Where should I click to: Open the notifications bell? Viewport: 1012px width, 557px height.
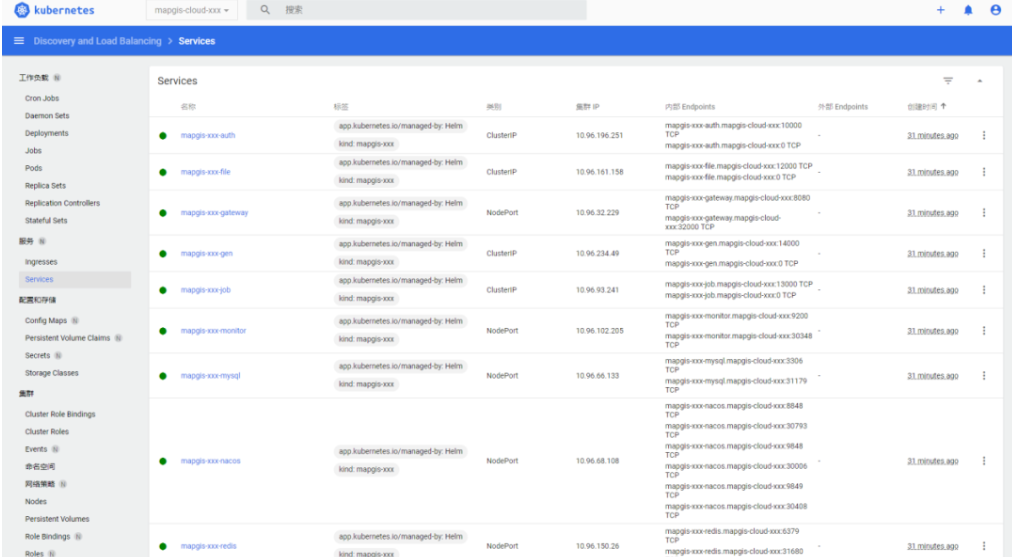[968, 10]
